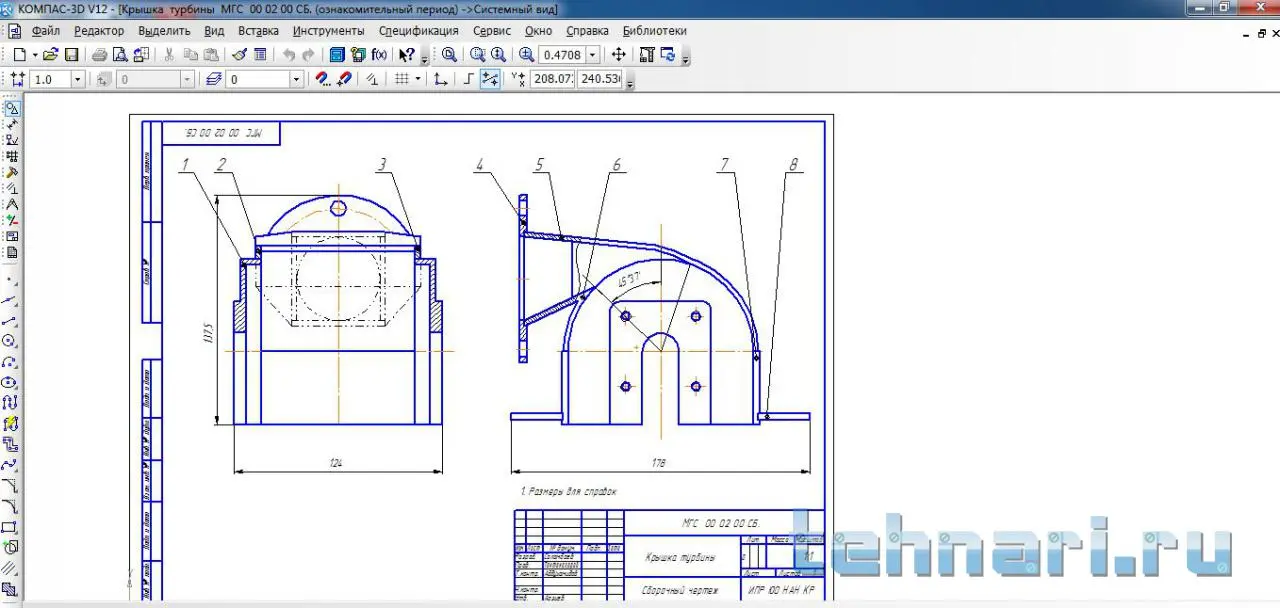Select the Rectangle drawing tool
The height and width of the screenshot is (608, 1280).
(x=10, y=527)
